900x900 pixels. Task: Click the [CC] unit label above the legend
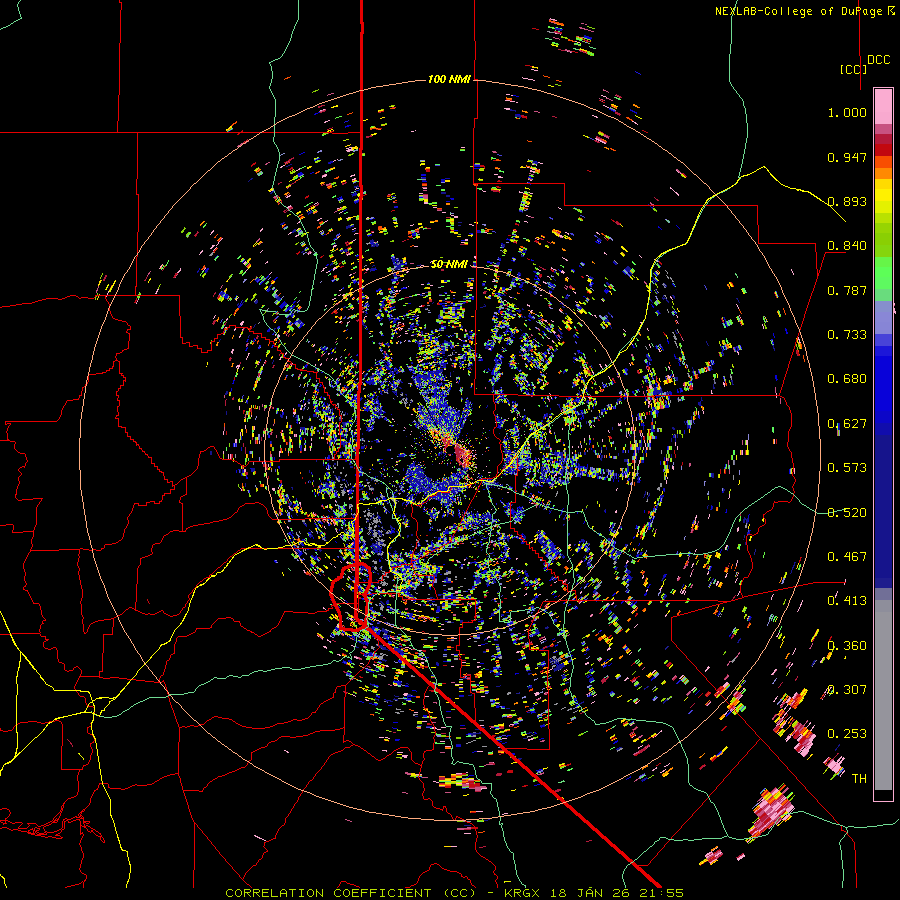coord(853,69)
